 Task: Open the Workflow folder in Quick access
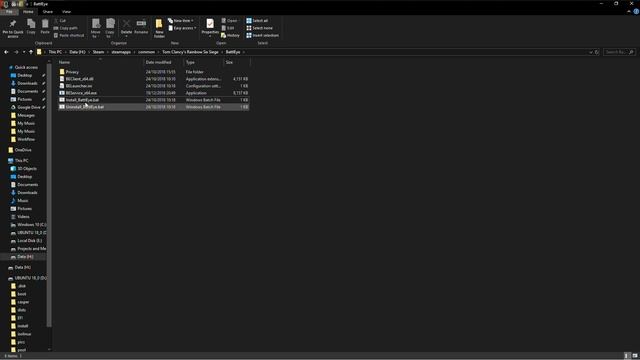tap(26, 139)
